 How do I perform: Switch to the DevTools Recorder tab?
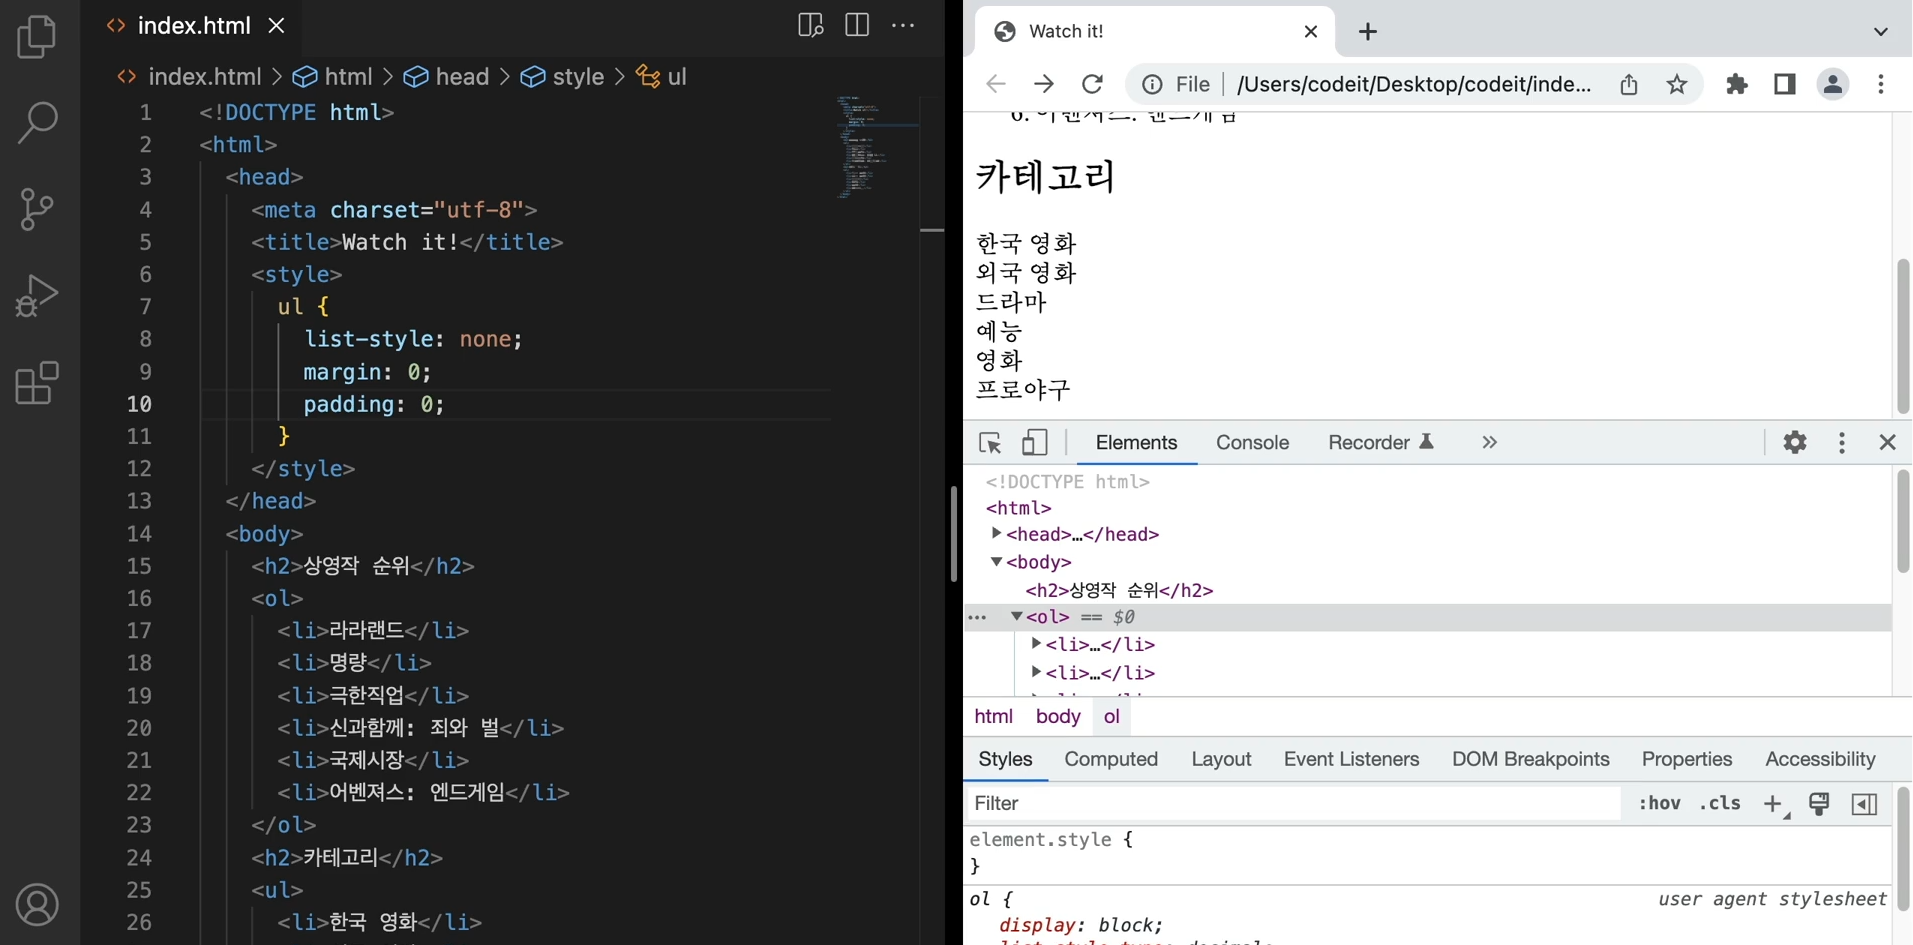click(x=1381, y=443)
